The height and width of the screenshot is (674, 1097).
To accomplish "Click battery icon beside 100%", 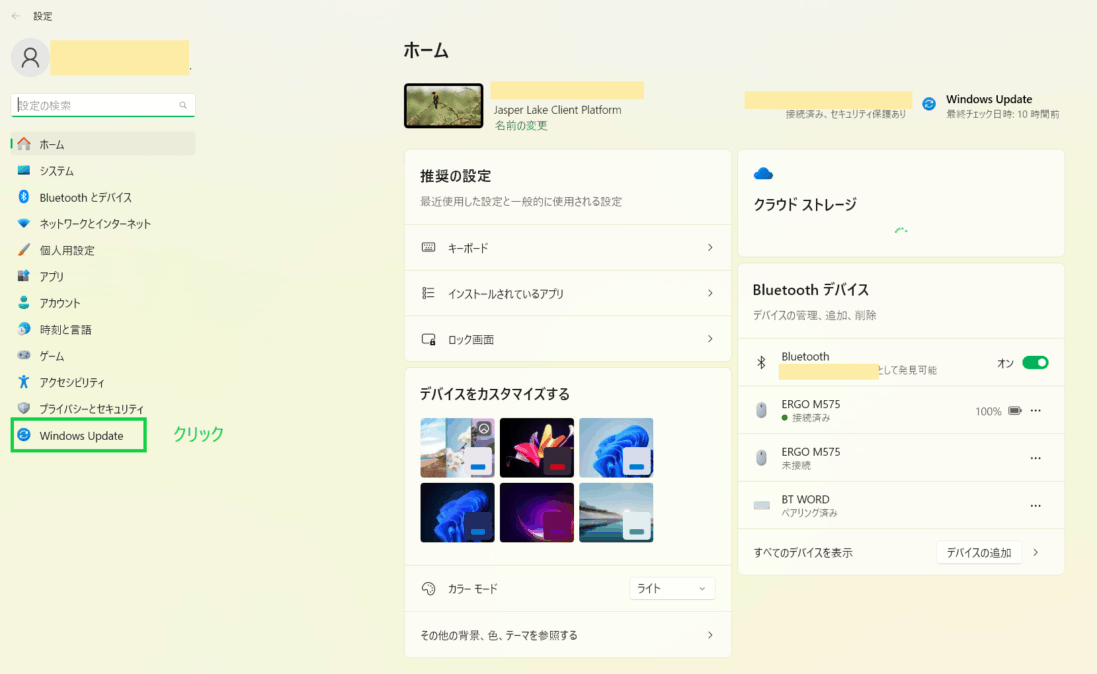I will click(1014, 411).
